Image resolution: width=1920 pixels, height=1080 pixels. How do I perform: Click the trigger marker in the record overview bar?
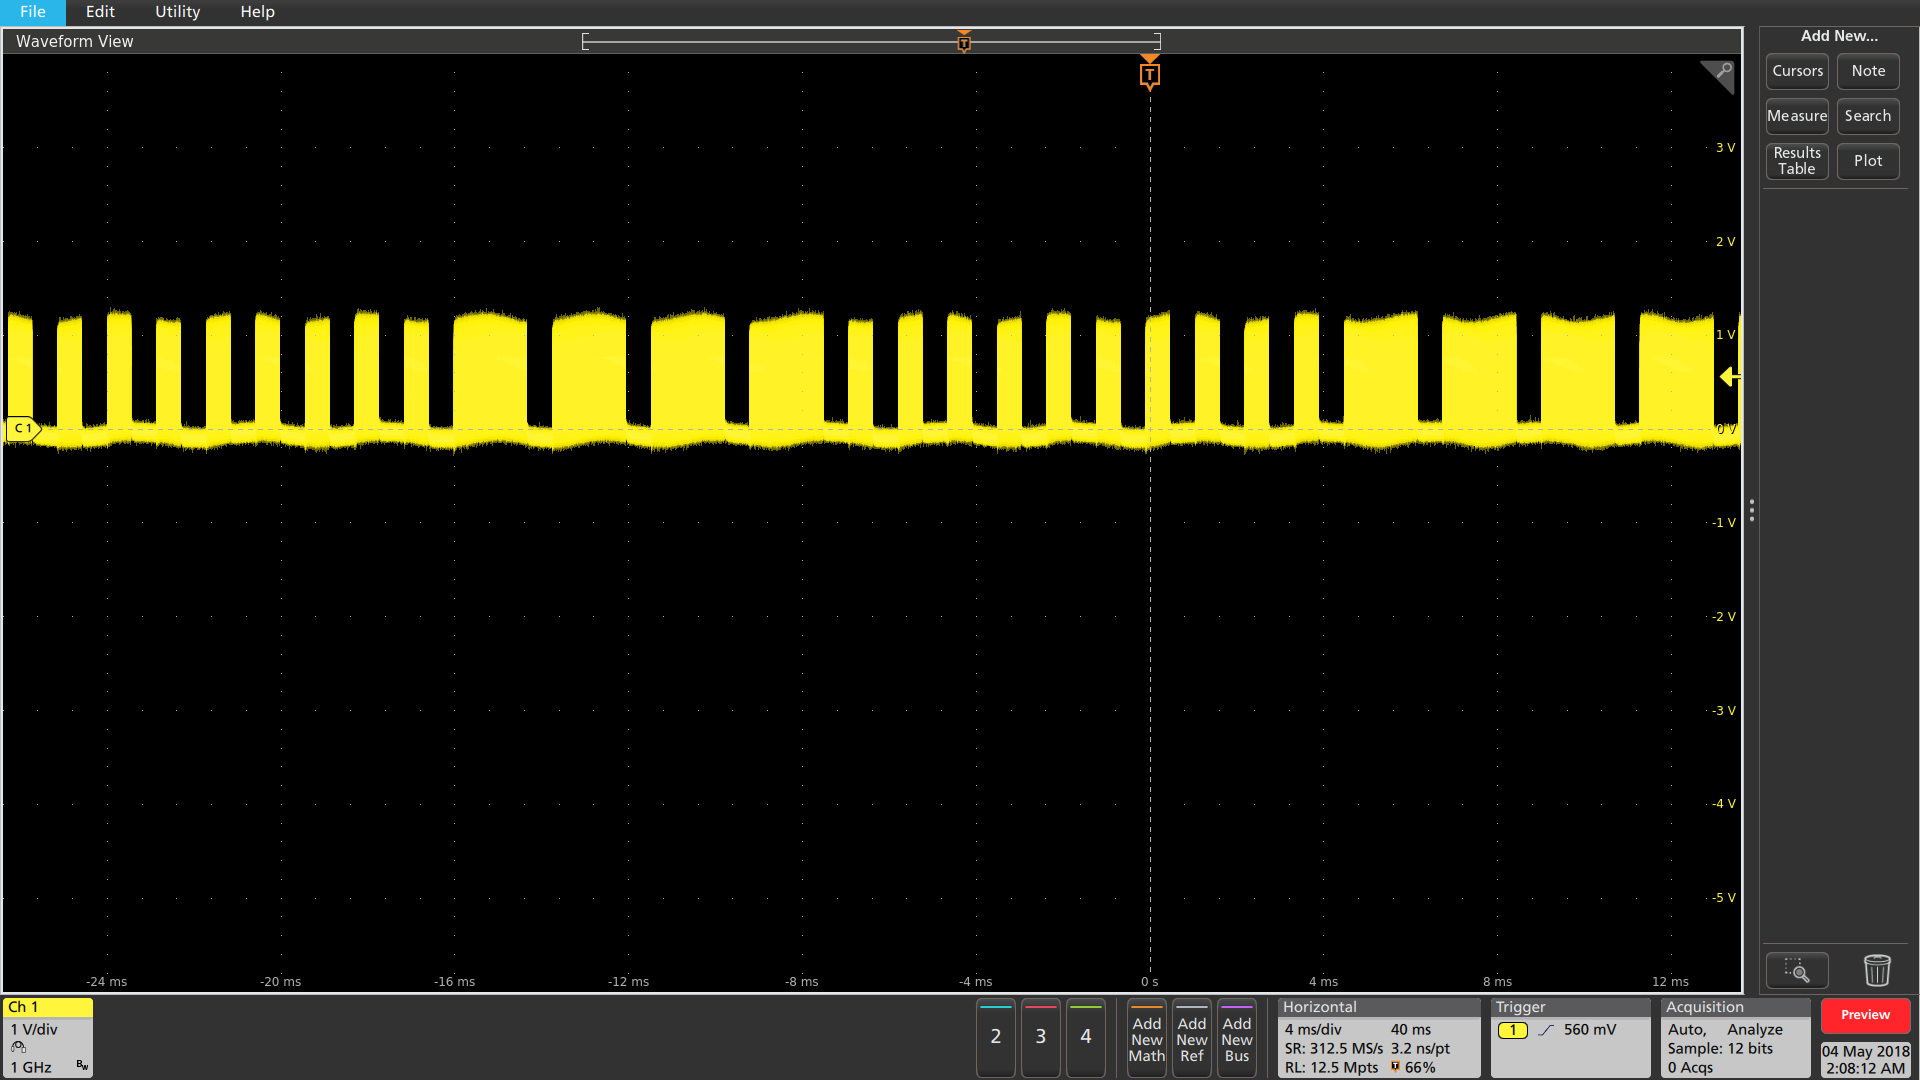[964, 42]
